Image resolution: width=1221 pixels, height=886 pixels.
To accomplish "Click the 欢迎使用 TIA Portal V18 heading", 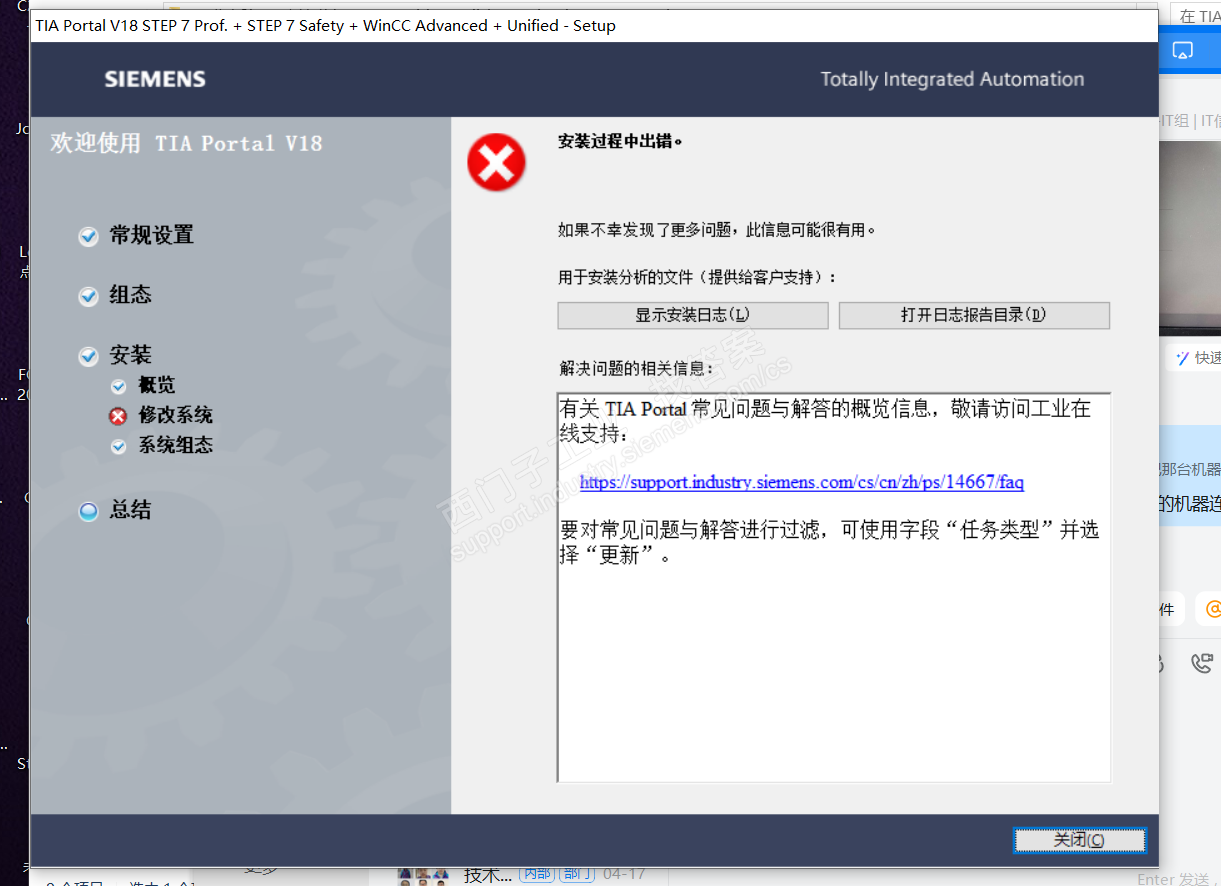I will tap(186, 143).
